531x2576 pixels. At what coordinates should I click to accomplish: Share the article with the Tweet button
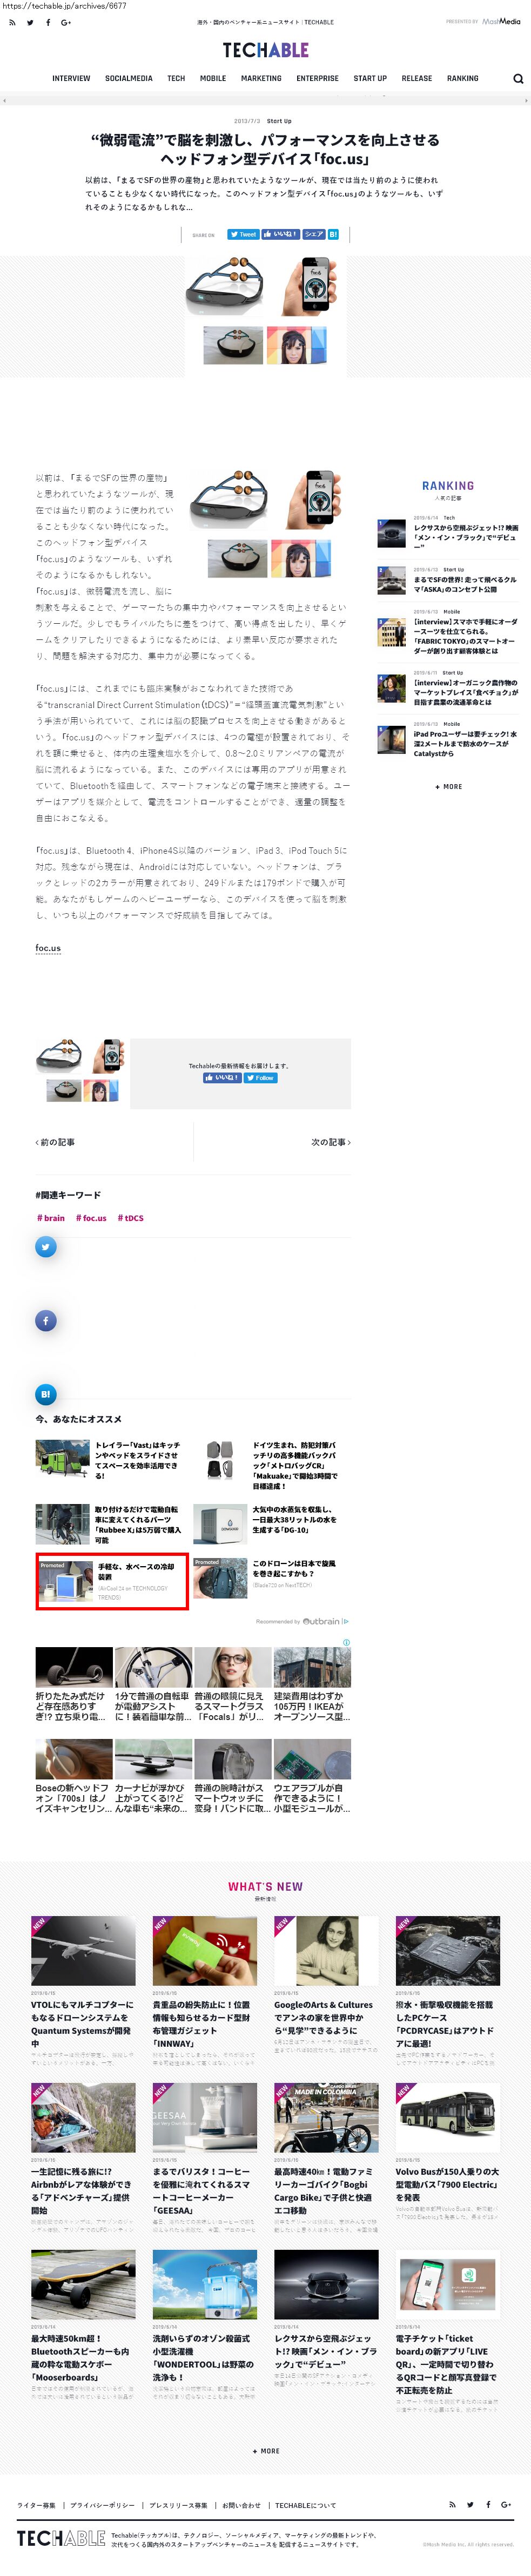(x=243, y=235)
